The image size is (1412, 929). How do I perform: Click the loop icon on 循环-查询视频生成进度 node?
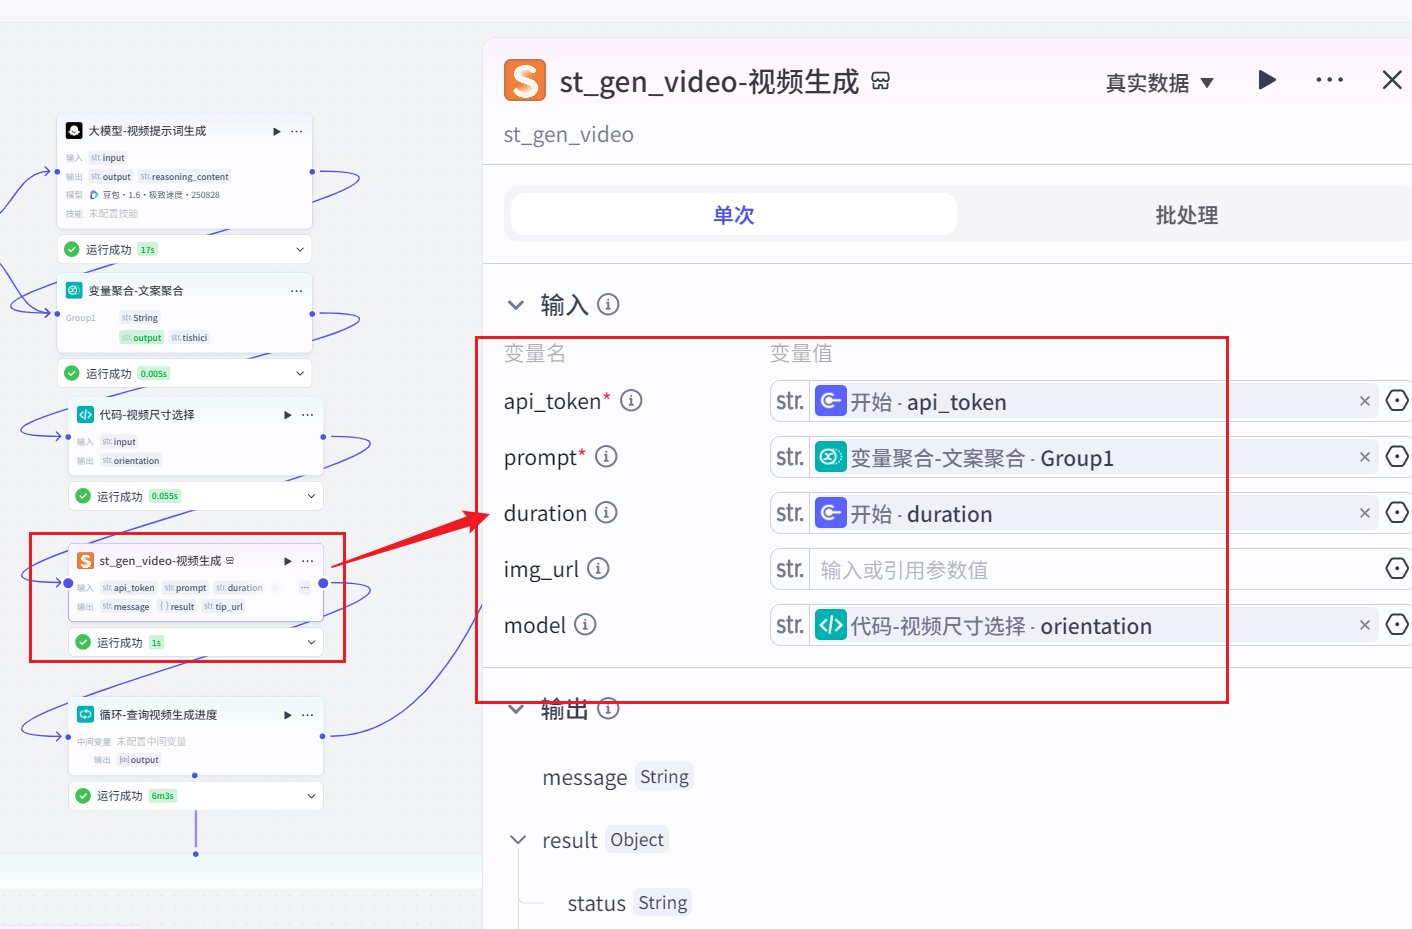click(84, 714)
